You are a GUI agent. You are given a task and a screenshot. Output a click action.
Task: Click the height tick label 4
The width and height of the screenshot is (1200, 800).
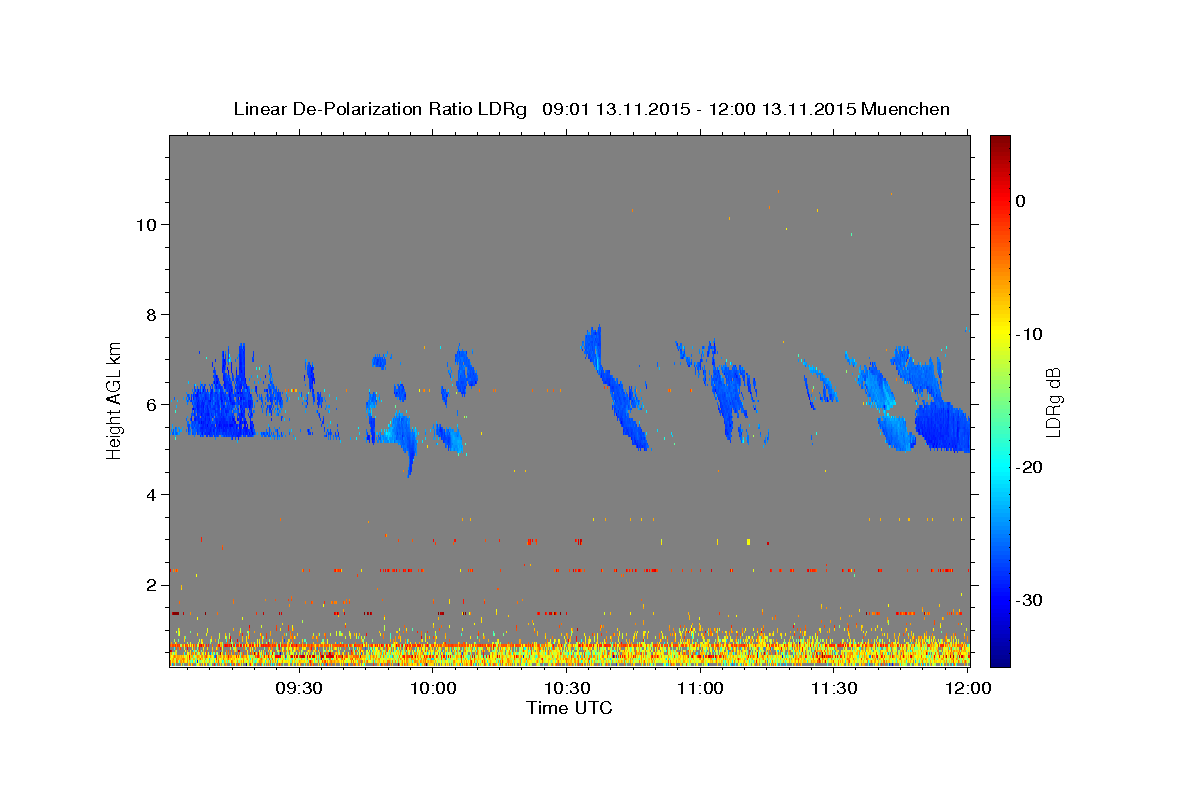151,494
